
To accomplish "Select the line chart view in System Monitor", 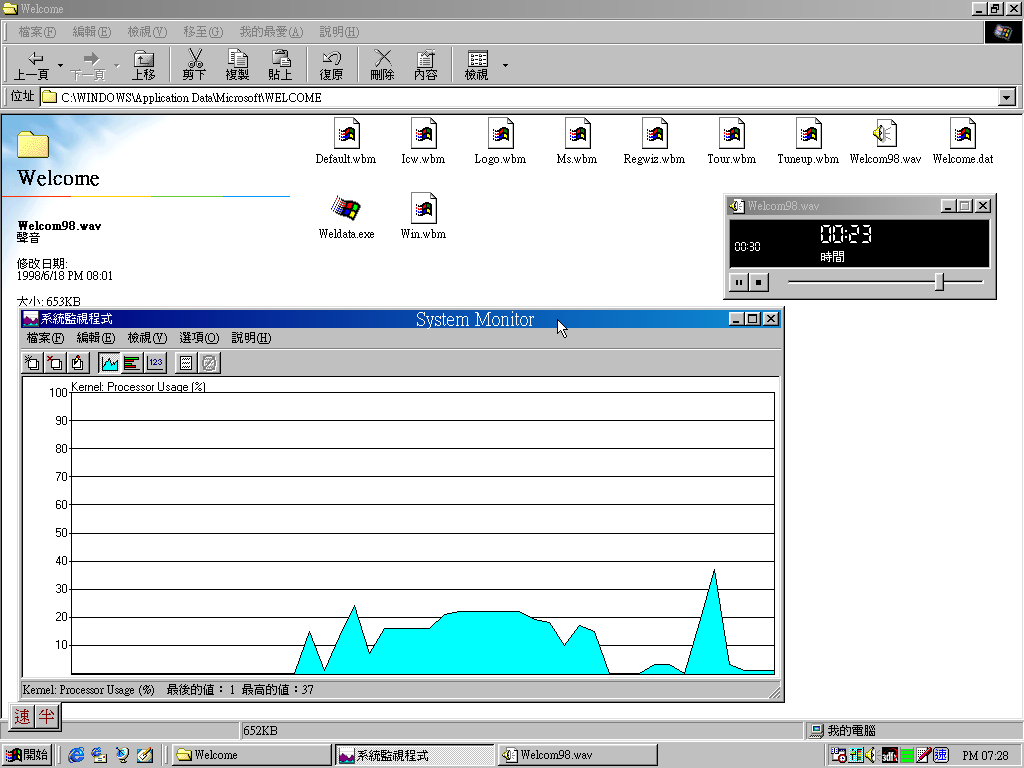I will click(109, 362).
